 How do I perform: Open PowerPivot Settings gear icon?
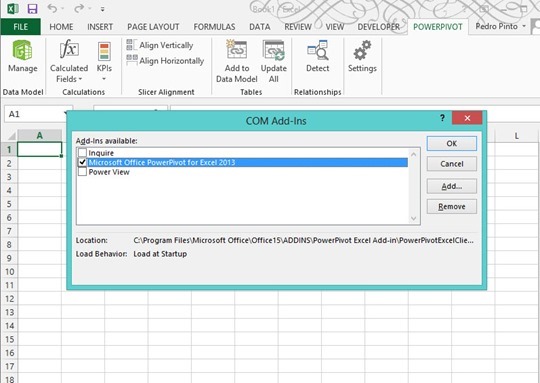tap(362, 56)
